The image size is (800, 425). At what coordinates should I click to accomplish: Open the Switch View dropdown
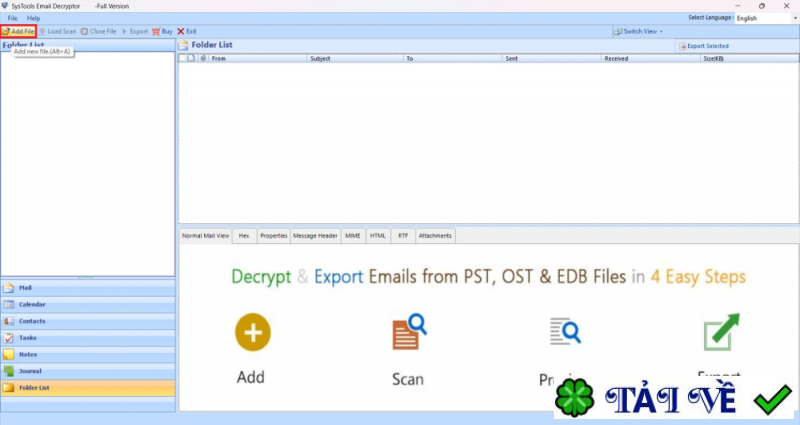[x=638, y=31]
